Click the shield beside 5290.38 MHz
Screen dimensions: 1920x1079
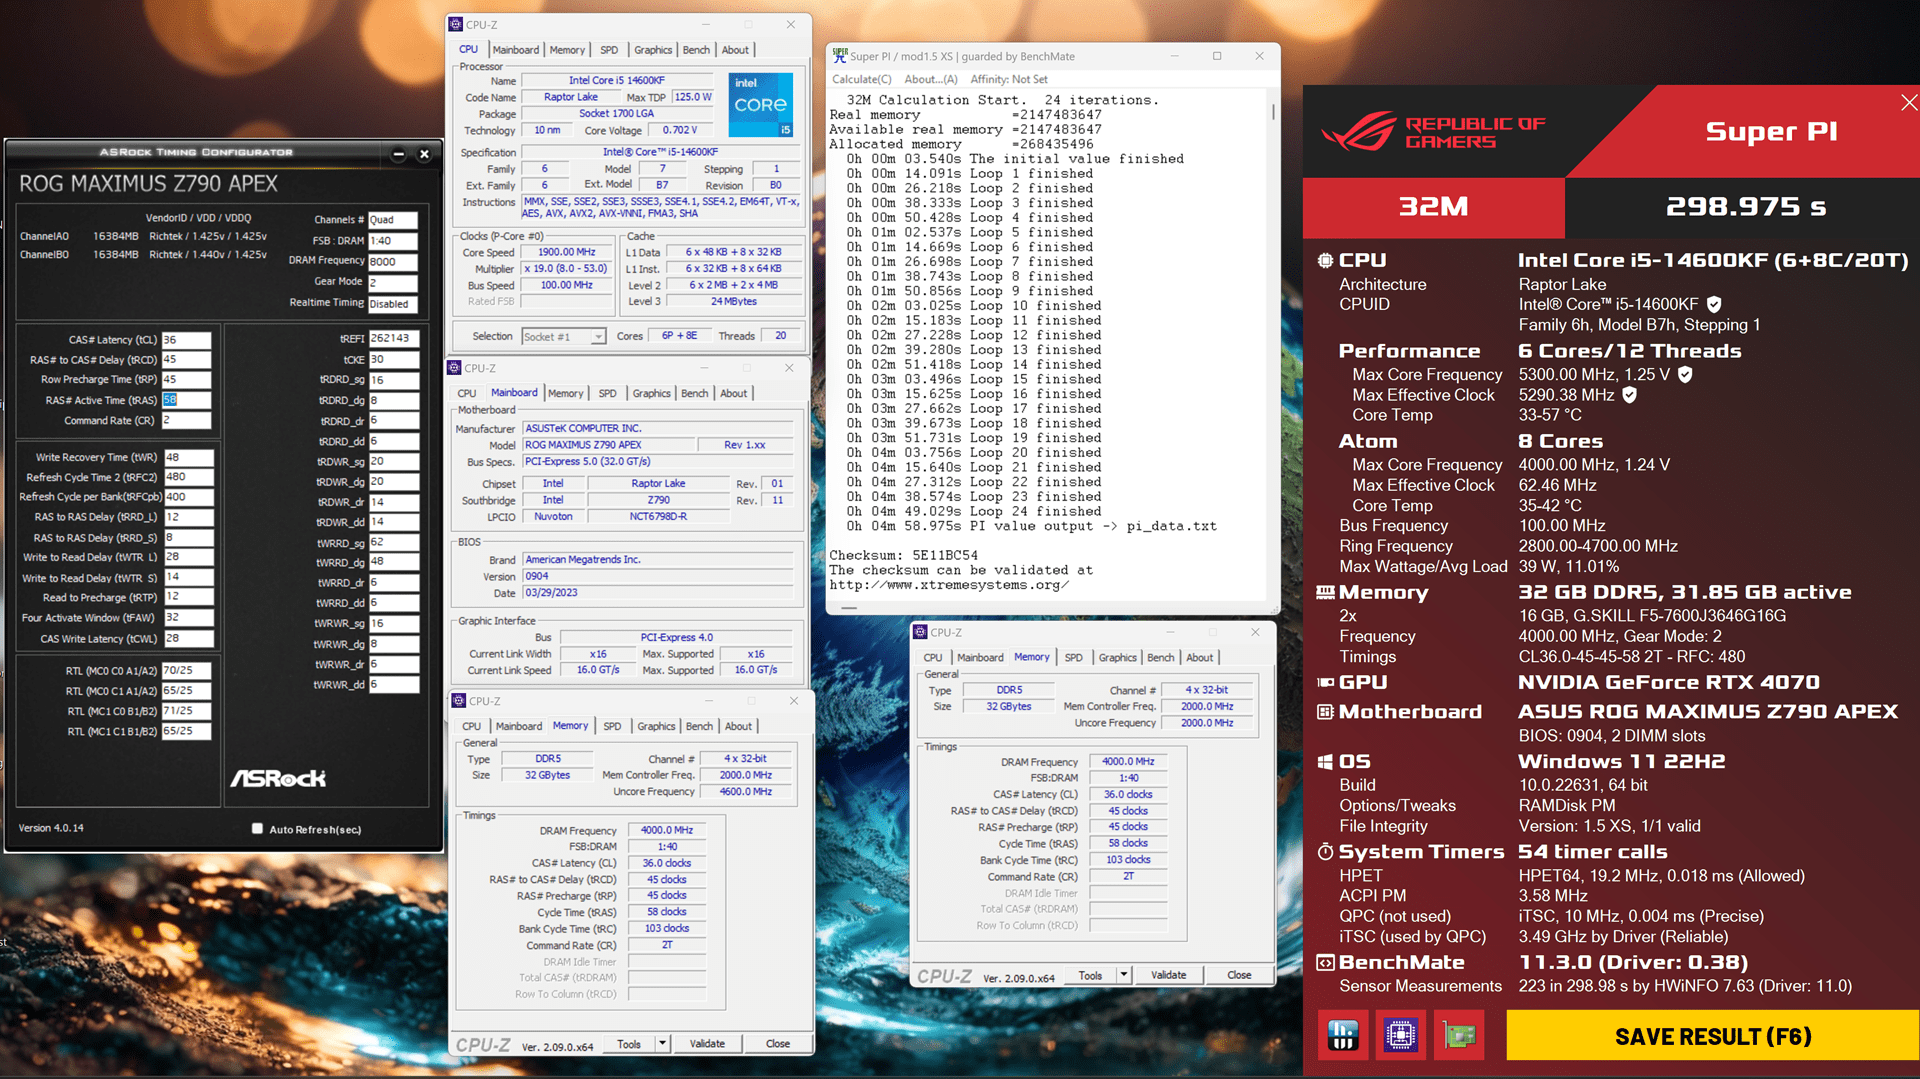click(1629, 395)
